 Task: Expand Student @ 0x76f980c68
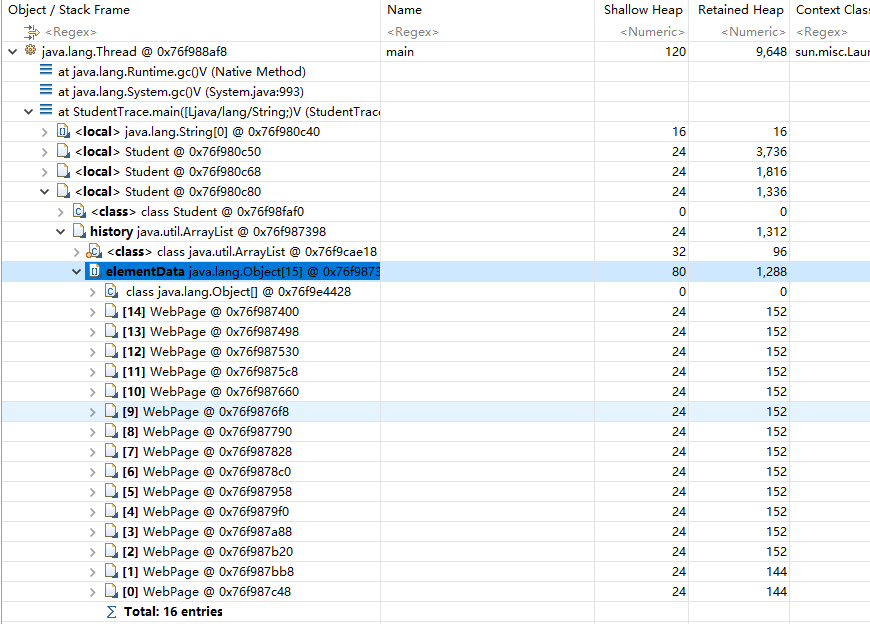click(x=45, y=172)
